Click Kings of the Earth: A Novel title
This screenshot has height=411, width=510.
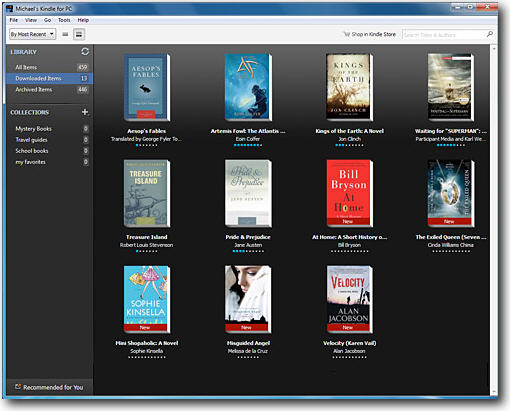349,131
